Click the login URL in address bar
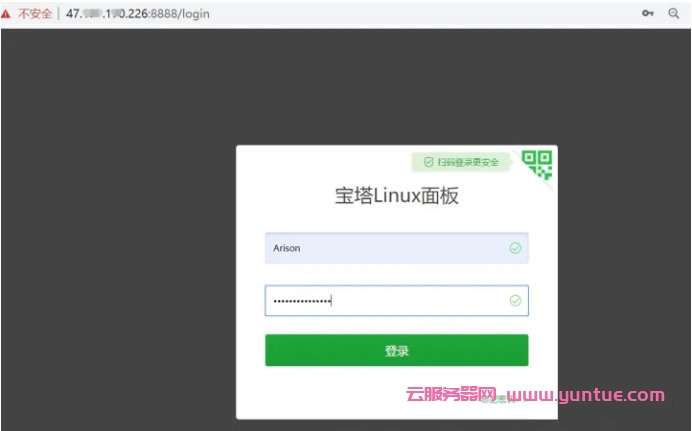This screenshot has width=692, height=431. click(140, 13)
